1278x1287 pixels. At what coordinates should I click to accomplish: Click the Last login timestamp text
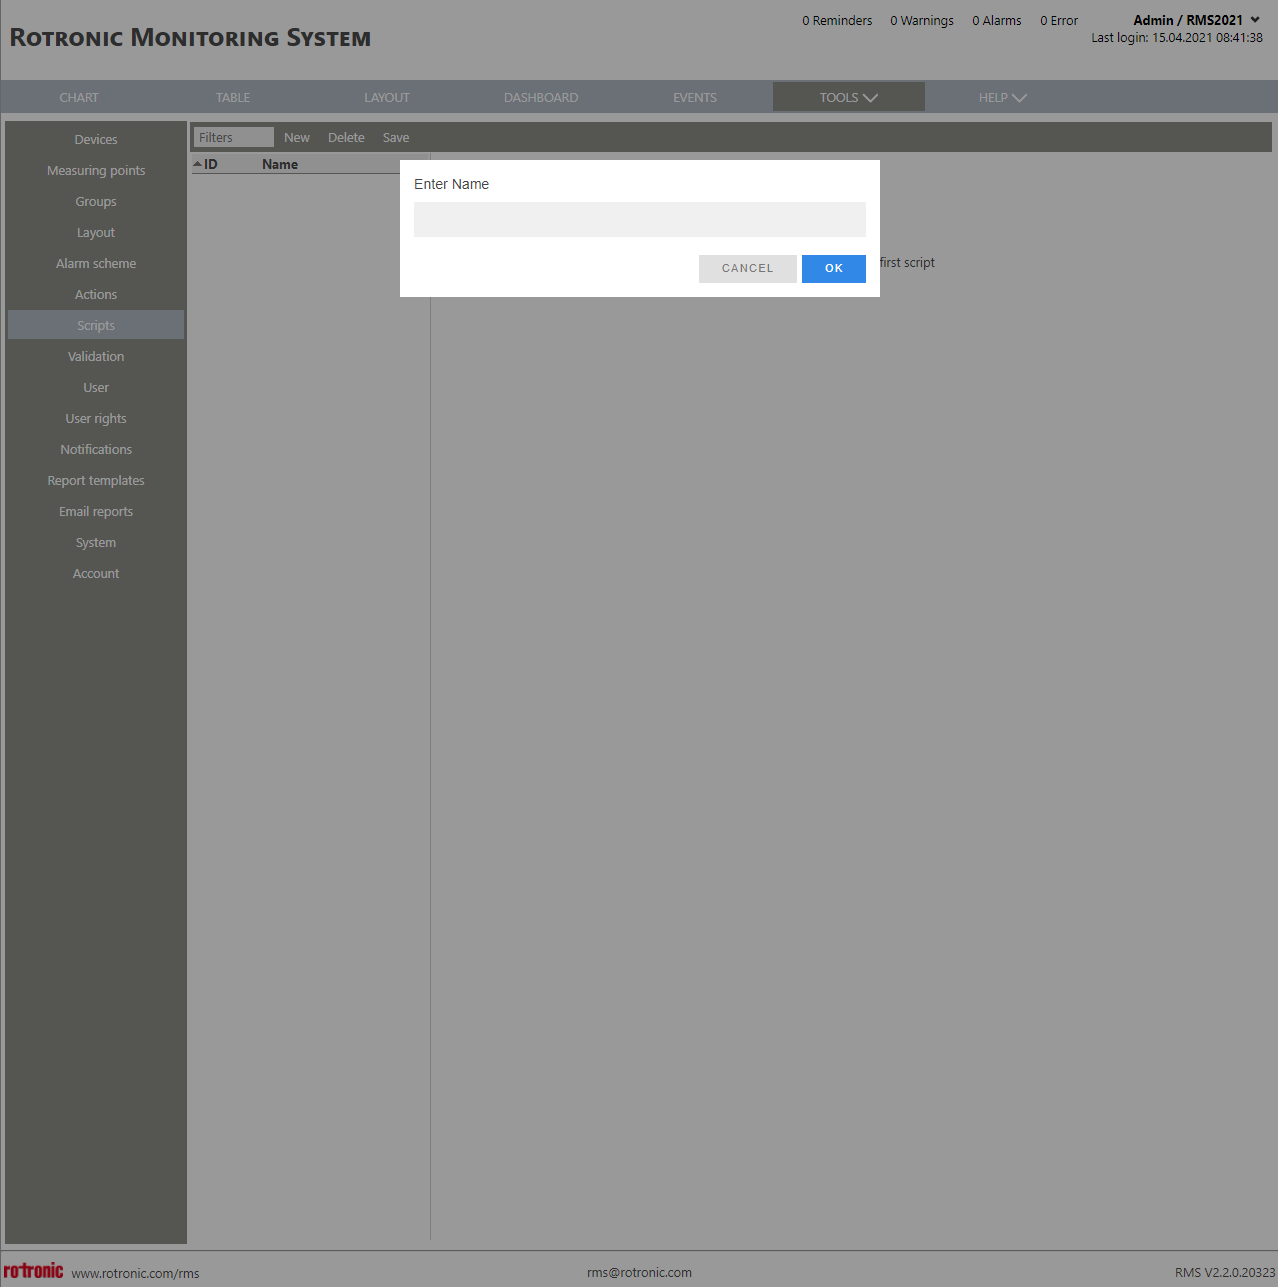coord(1177,37)
